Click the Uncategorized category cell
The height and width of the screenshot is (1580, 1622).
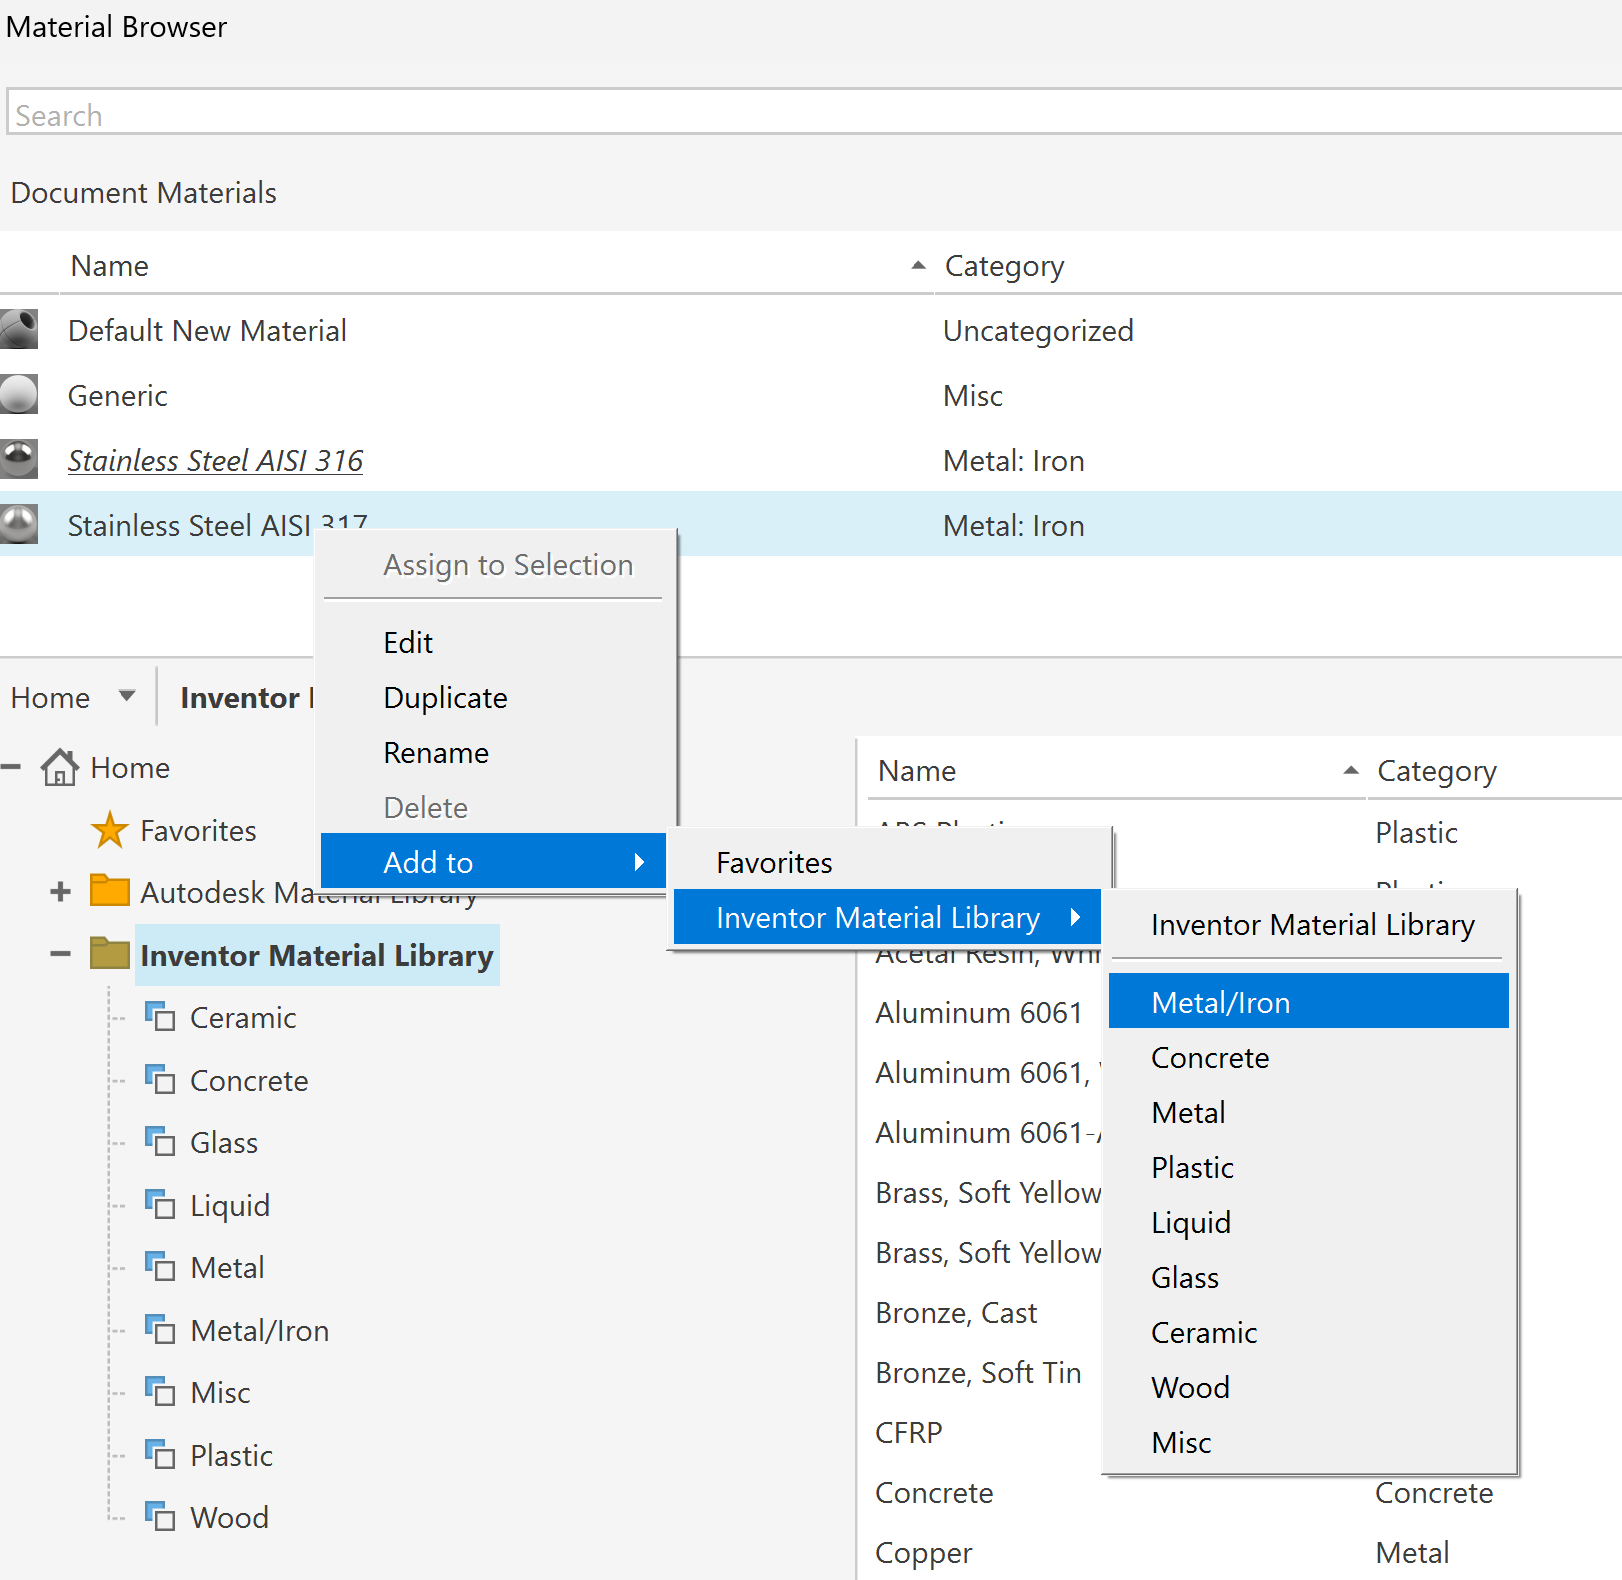(x=1039, y=330)
